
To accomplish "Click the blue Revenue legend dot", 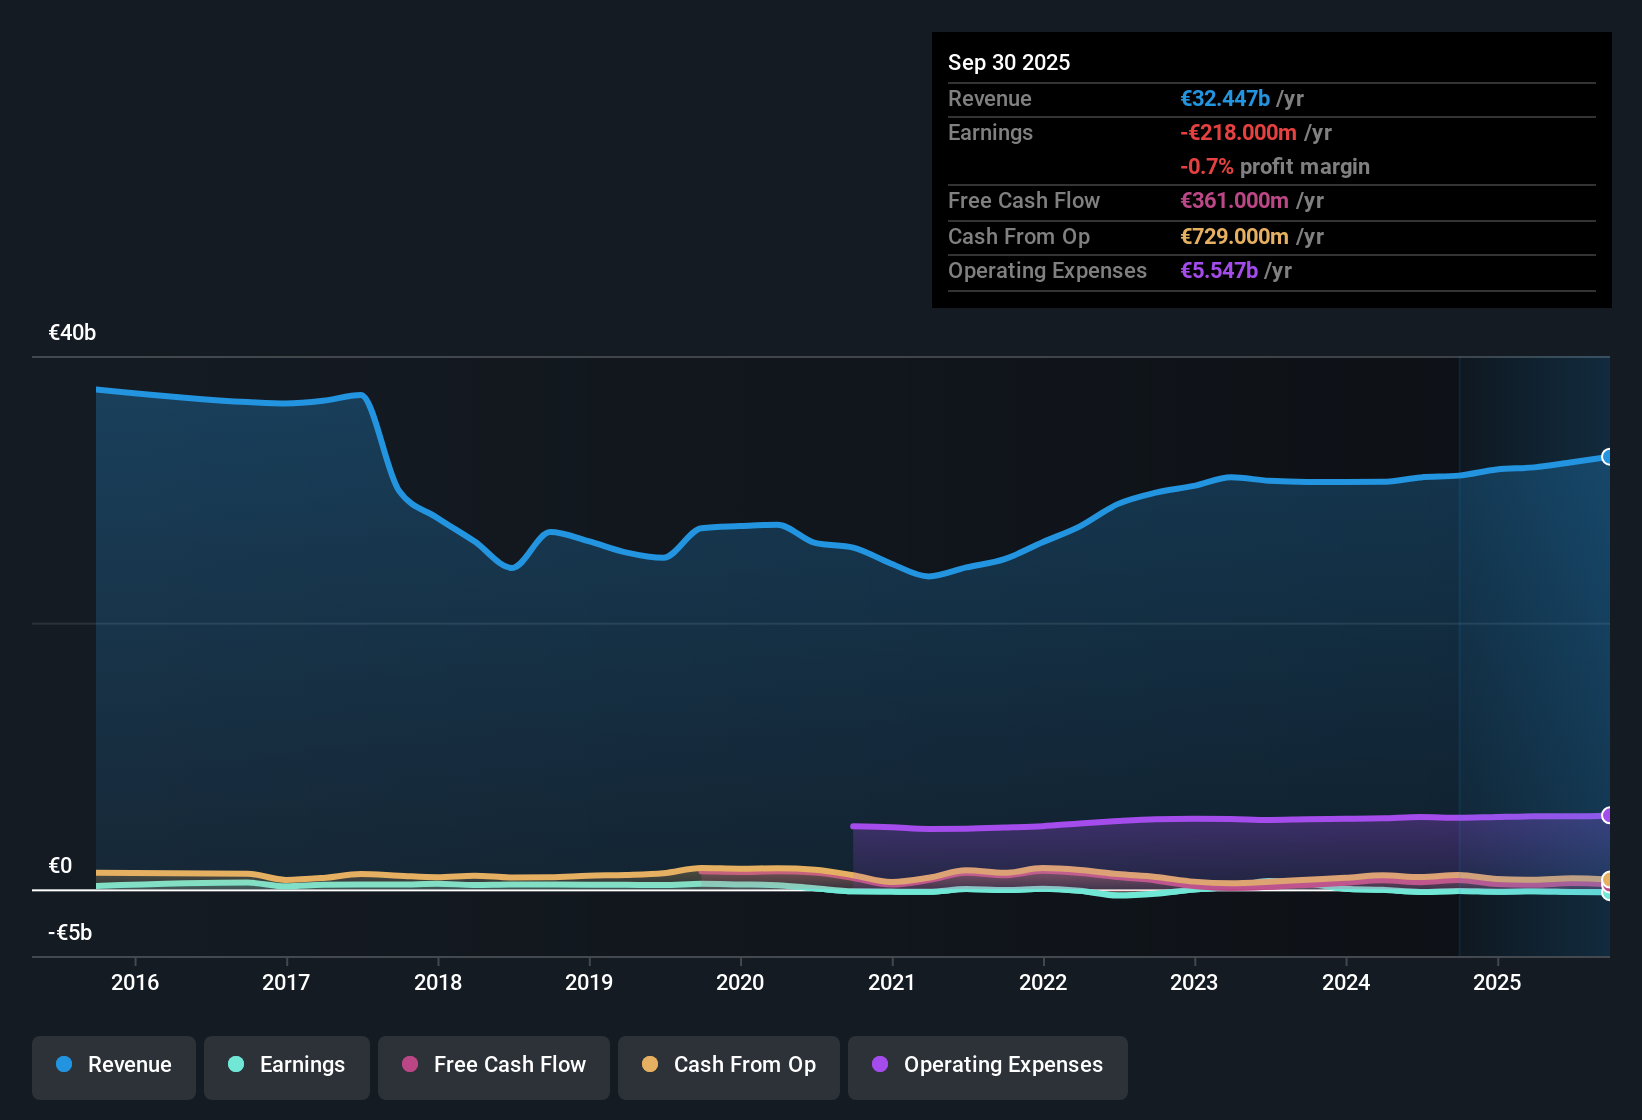I will 64,1064.
